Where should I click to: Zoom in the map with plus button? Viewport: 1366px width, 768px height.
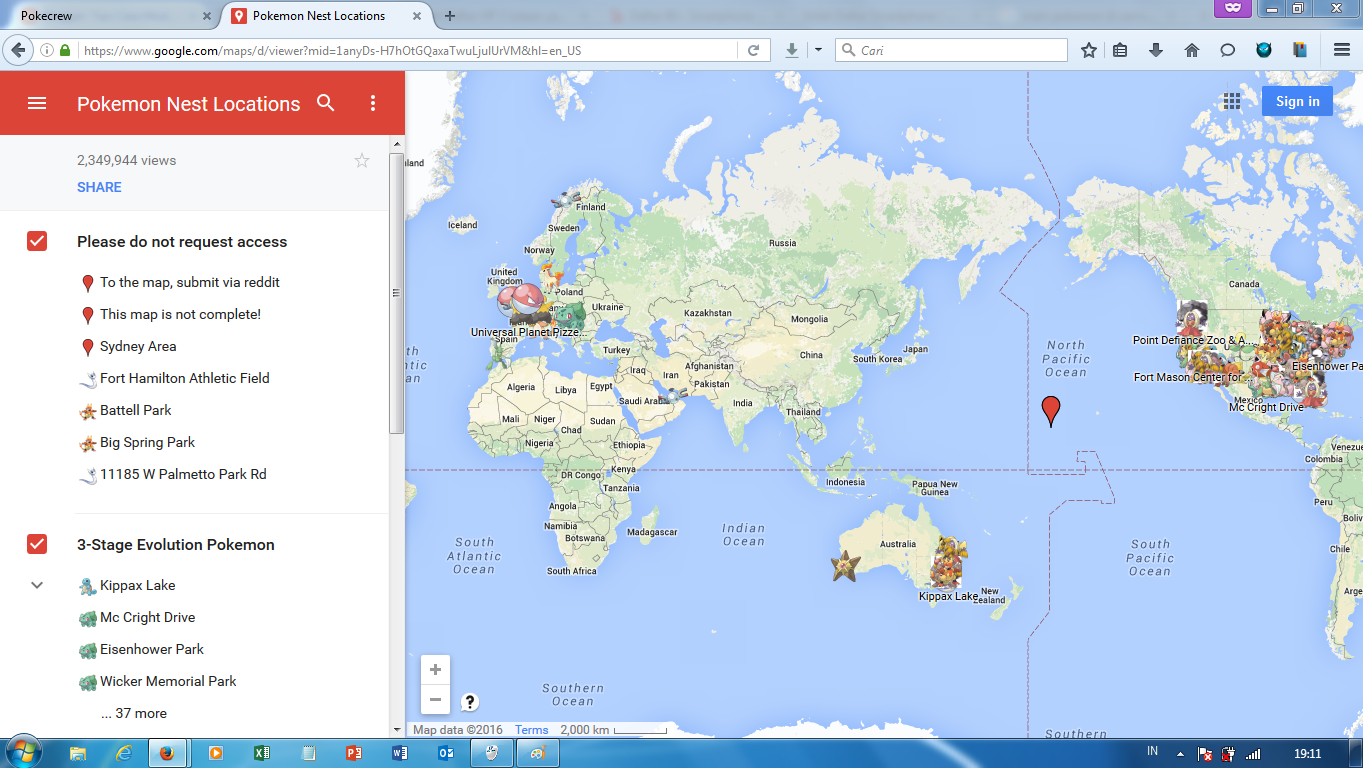[435, 670]
